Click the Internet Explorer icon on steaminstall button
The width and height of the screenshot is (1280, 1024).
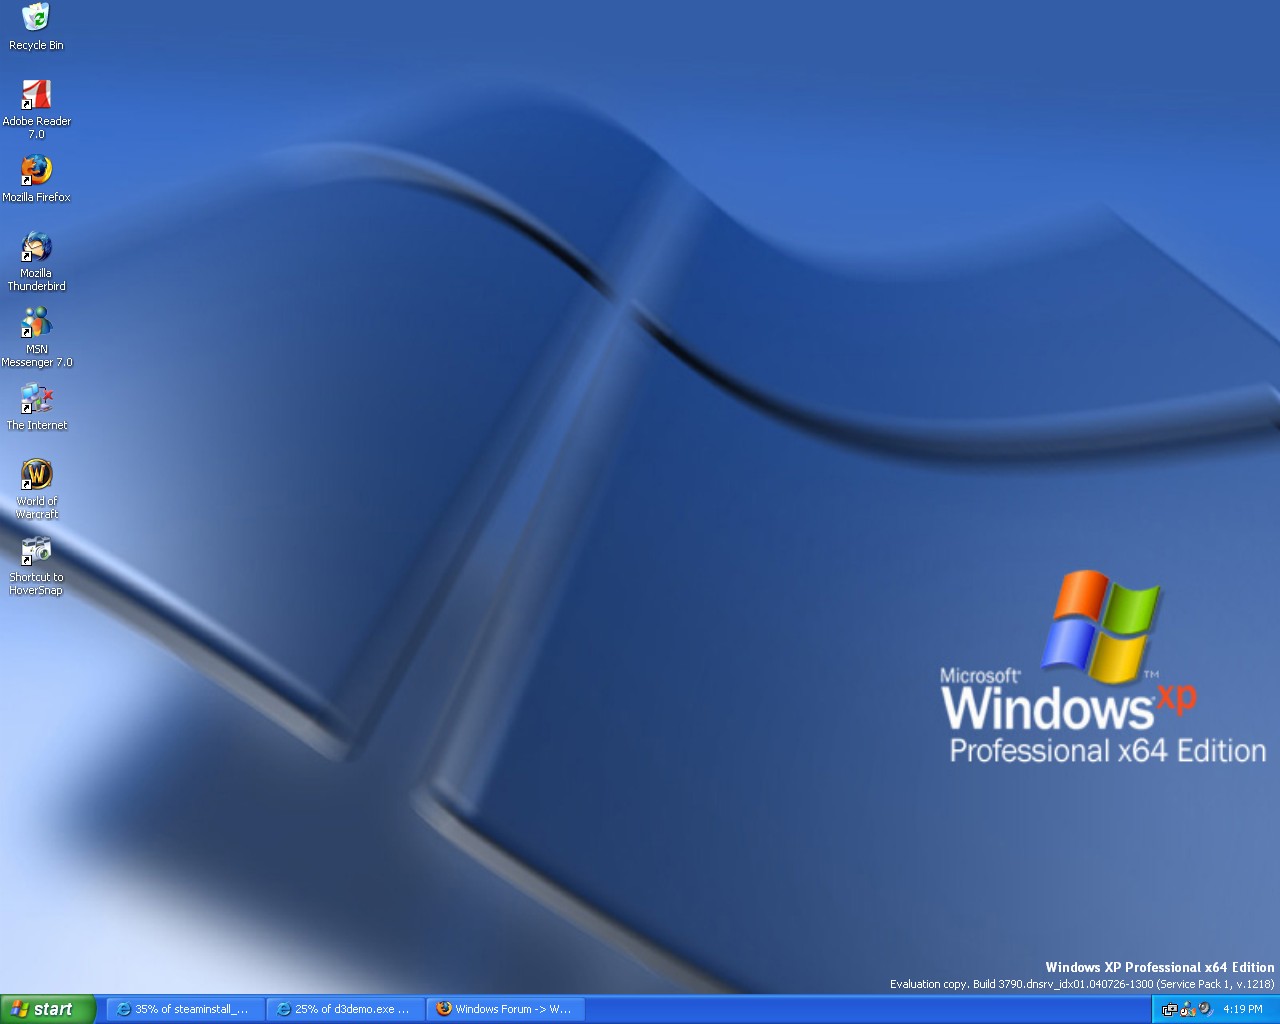124,1010
